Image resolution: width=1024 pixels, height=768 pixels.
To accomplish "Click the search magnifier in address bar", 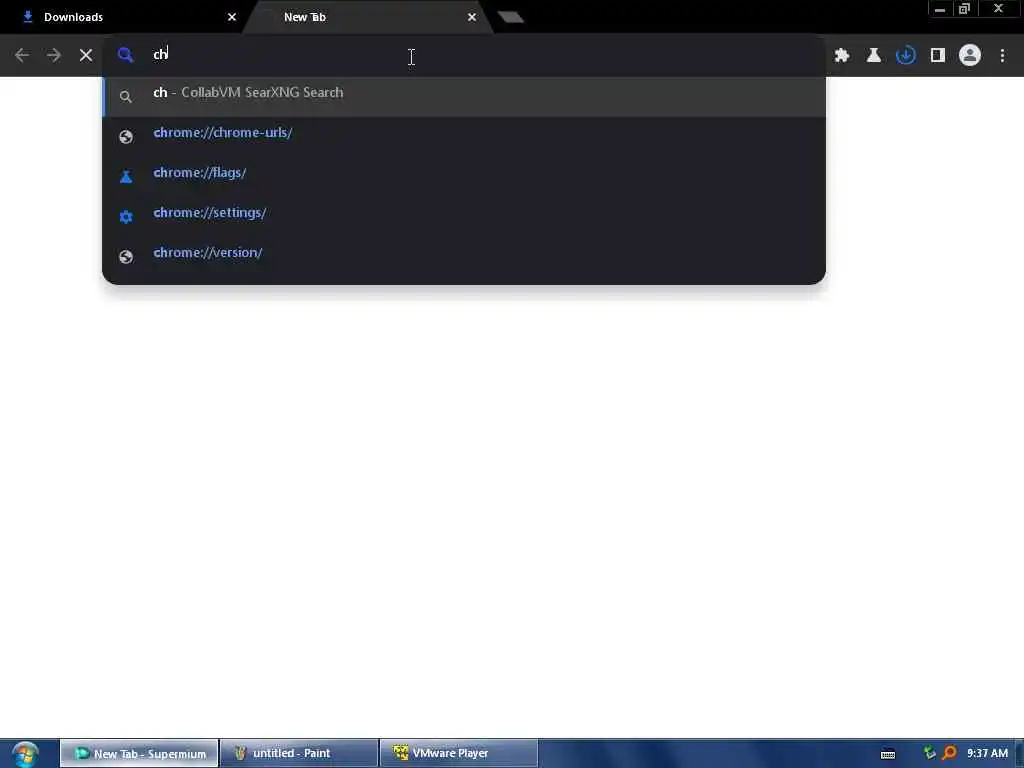I will click(x=125, y=55).
